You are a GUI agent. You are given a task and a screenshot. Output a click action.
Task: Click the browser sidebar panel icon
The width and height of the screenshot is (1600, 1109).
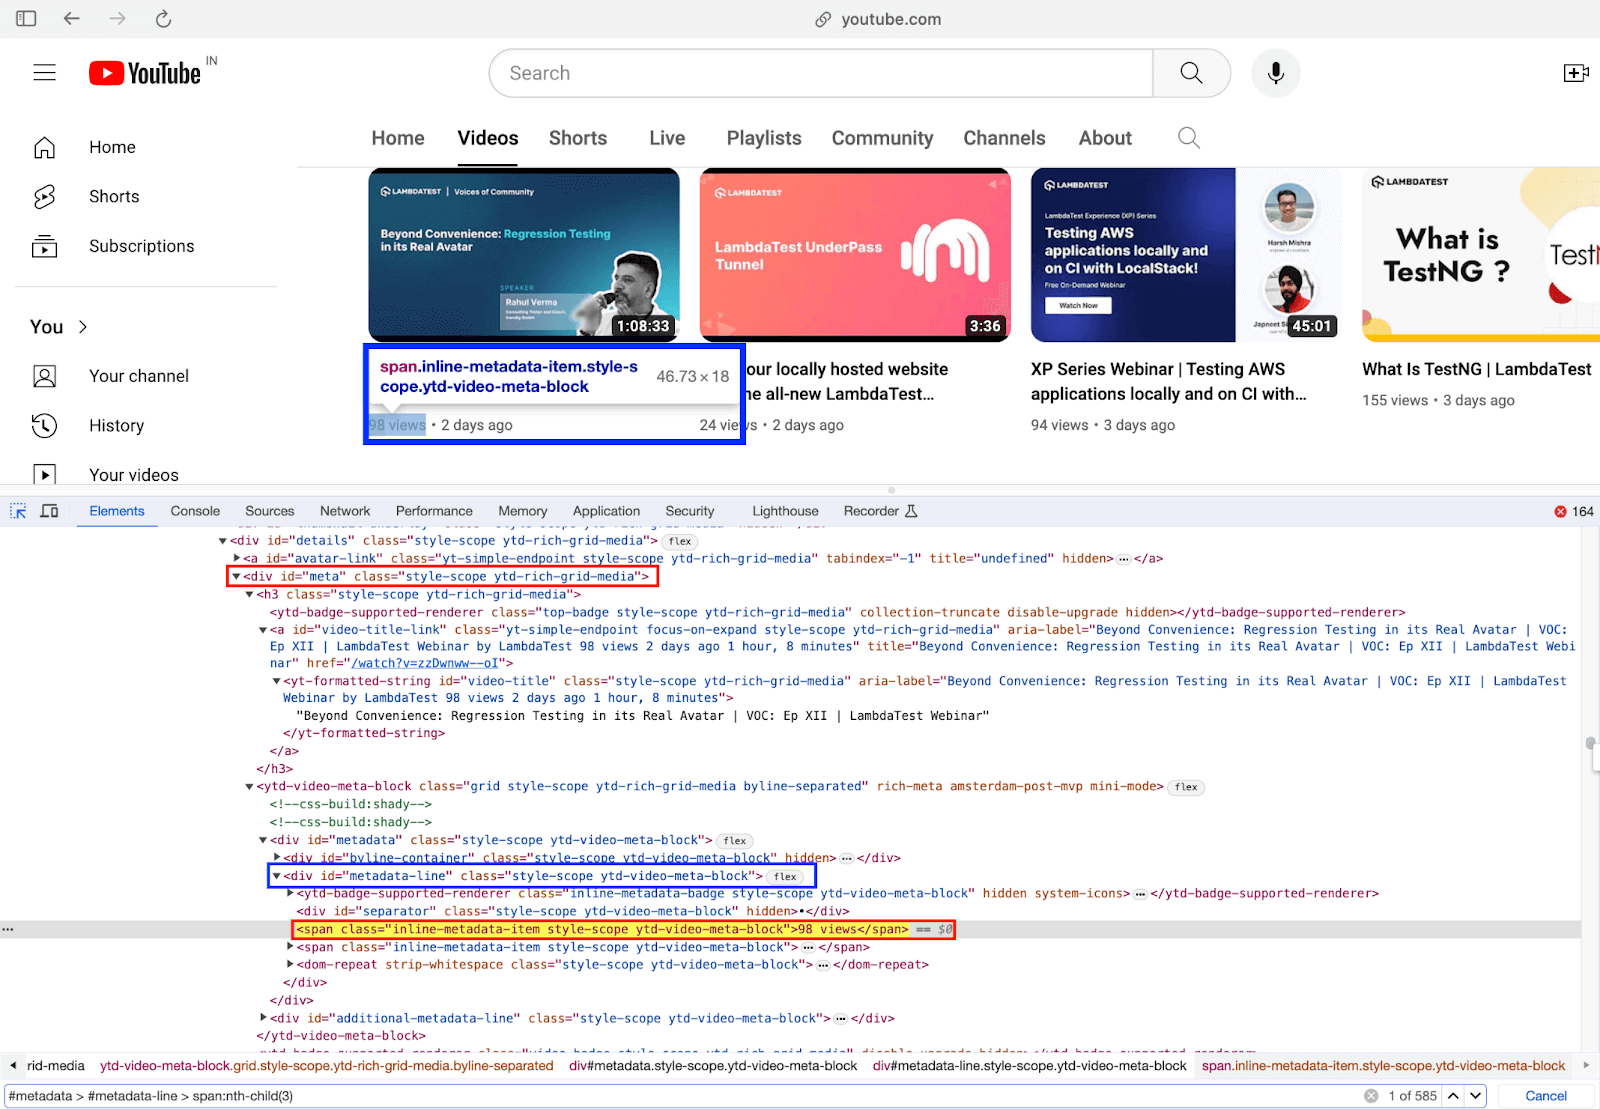point(26,19)
